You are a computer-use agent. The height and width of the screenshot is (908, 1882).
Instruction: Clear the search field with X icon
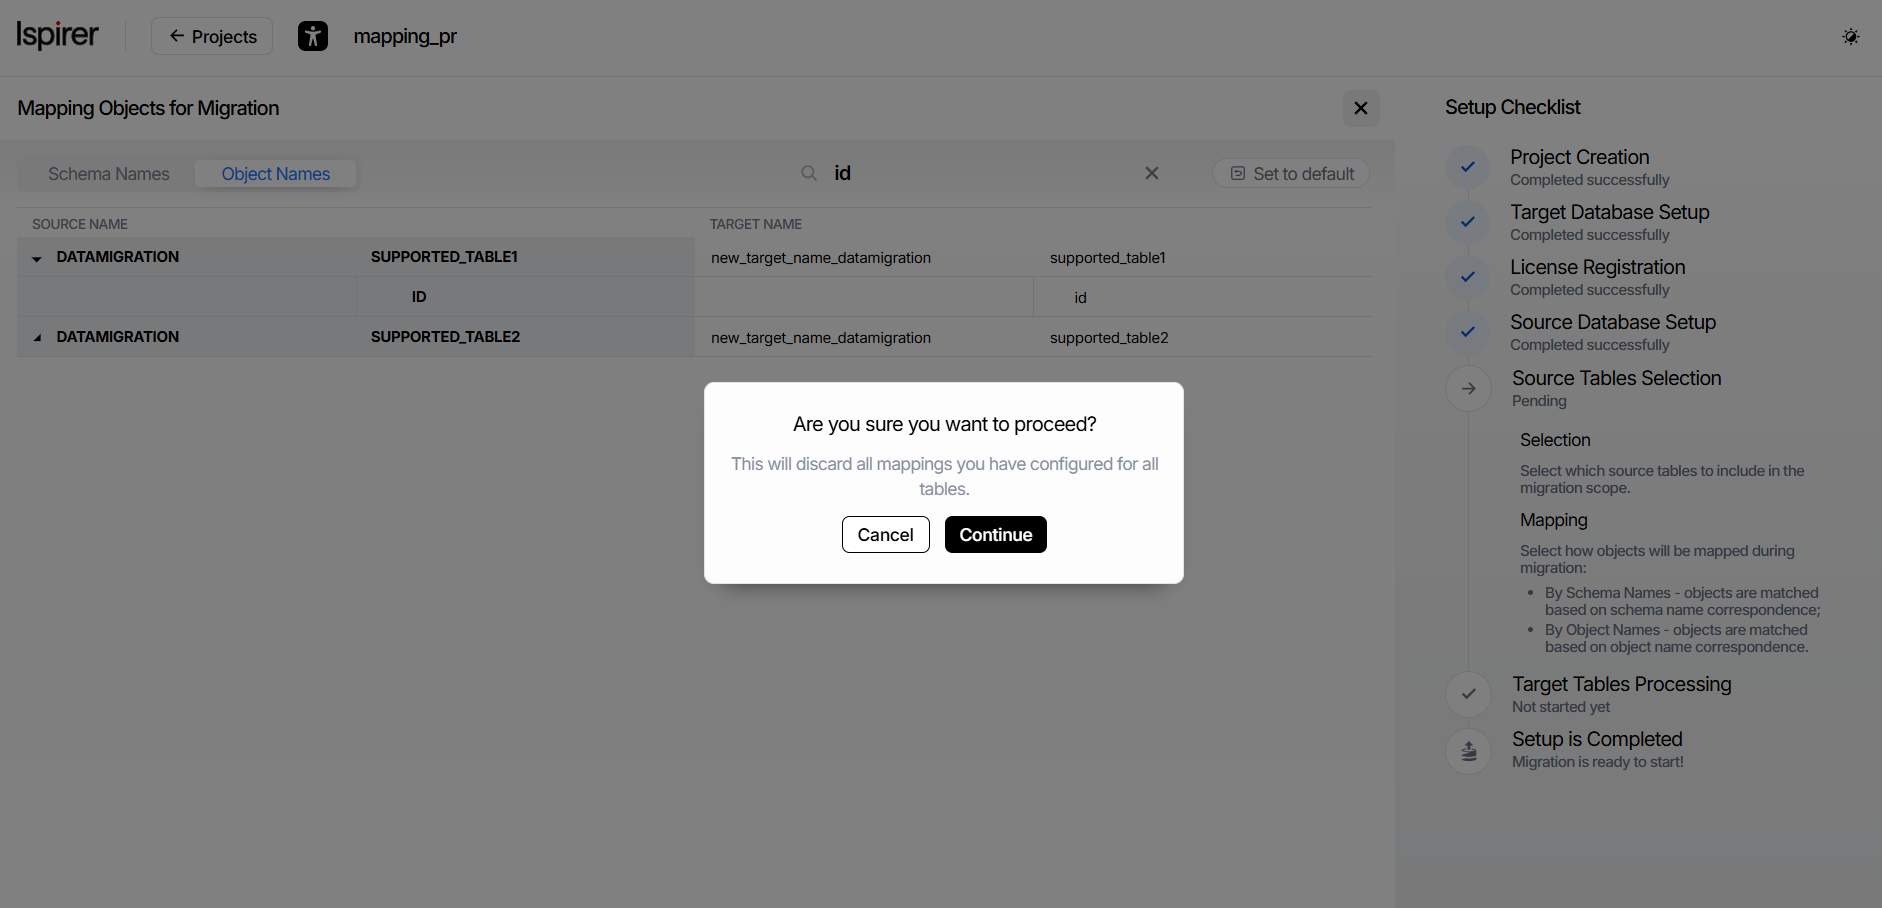1152,173
